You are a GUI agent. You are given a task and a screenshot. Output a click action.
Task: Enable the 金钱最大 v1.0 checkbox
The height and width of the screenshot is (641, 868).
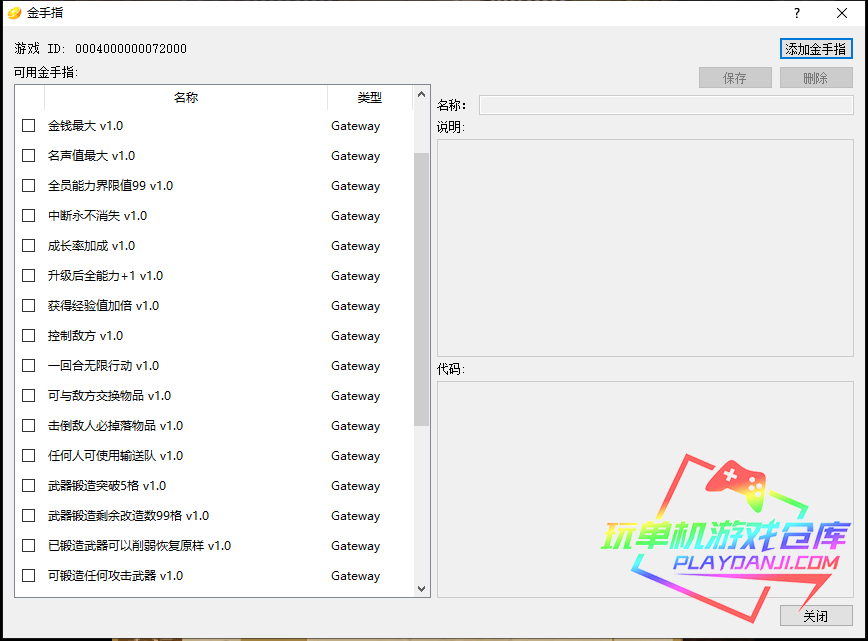(x=29, y=126)
